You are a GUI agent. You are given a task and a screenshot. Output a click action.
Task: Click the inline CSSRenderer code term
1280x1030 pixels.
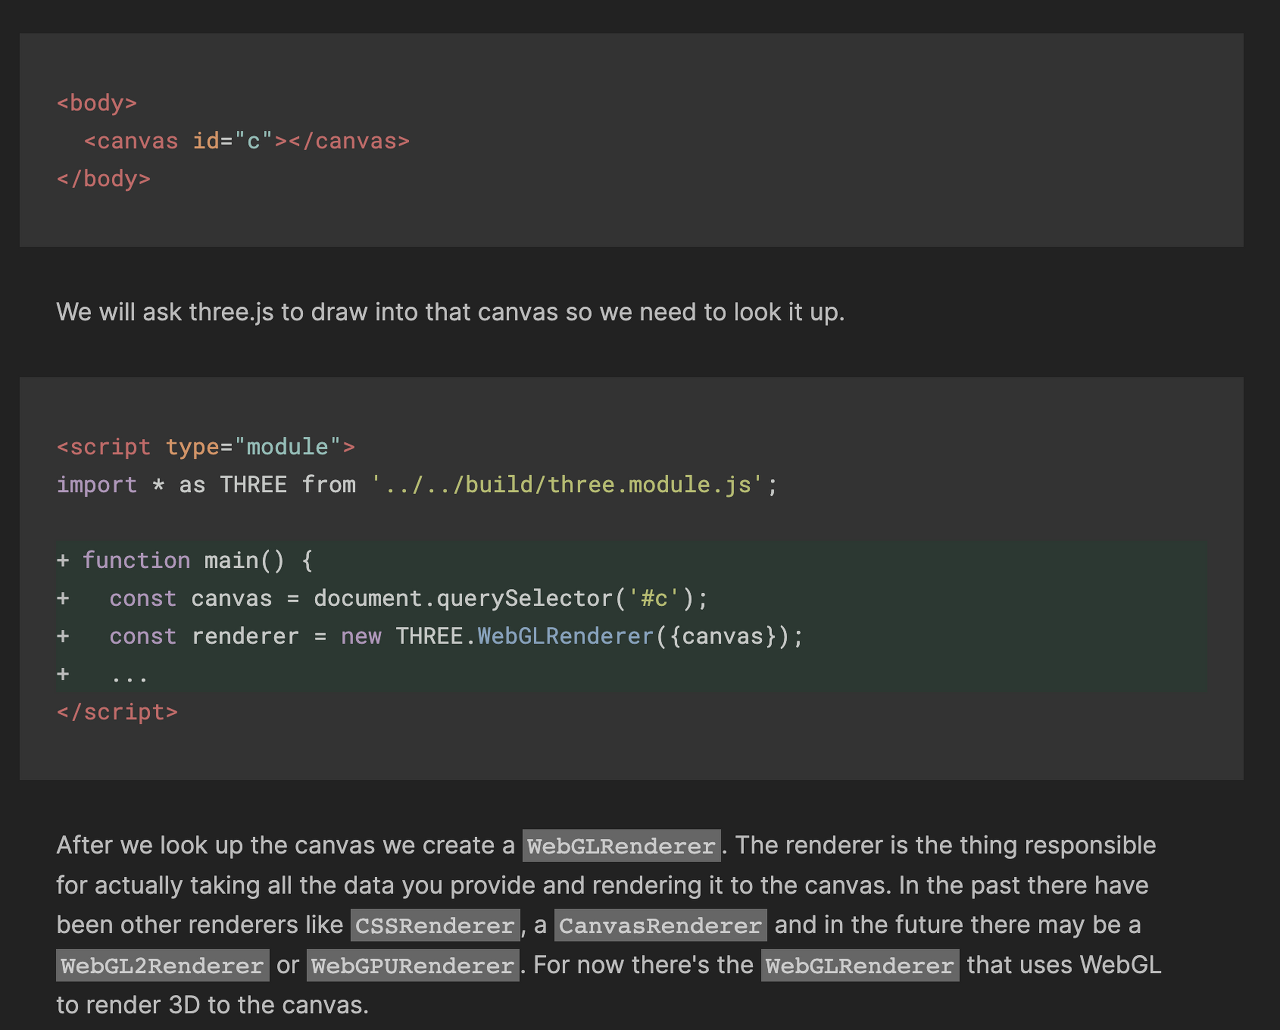click(435, 926)
